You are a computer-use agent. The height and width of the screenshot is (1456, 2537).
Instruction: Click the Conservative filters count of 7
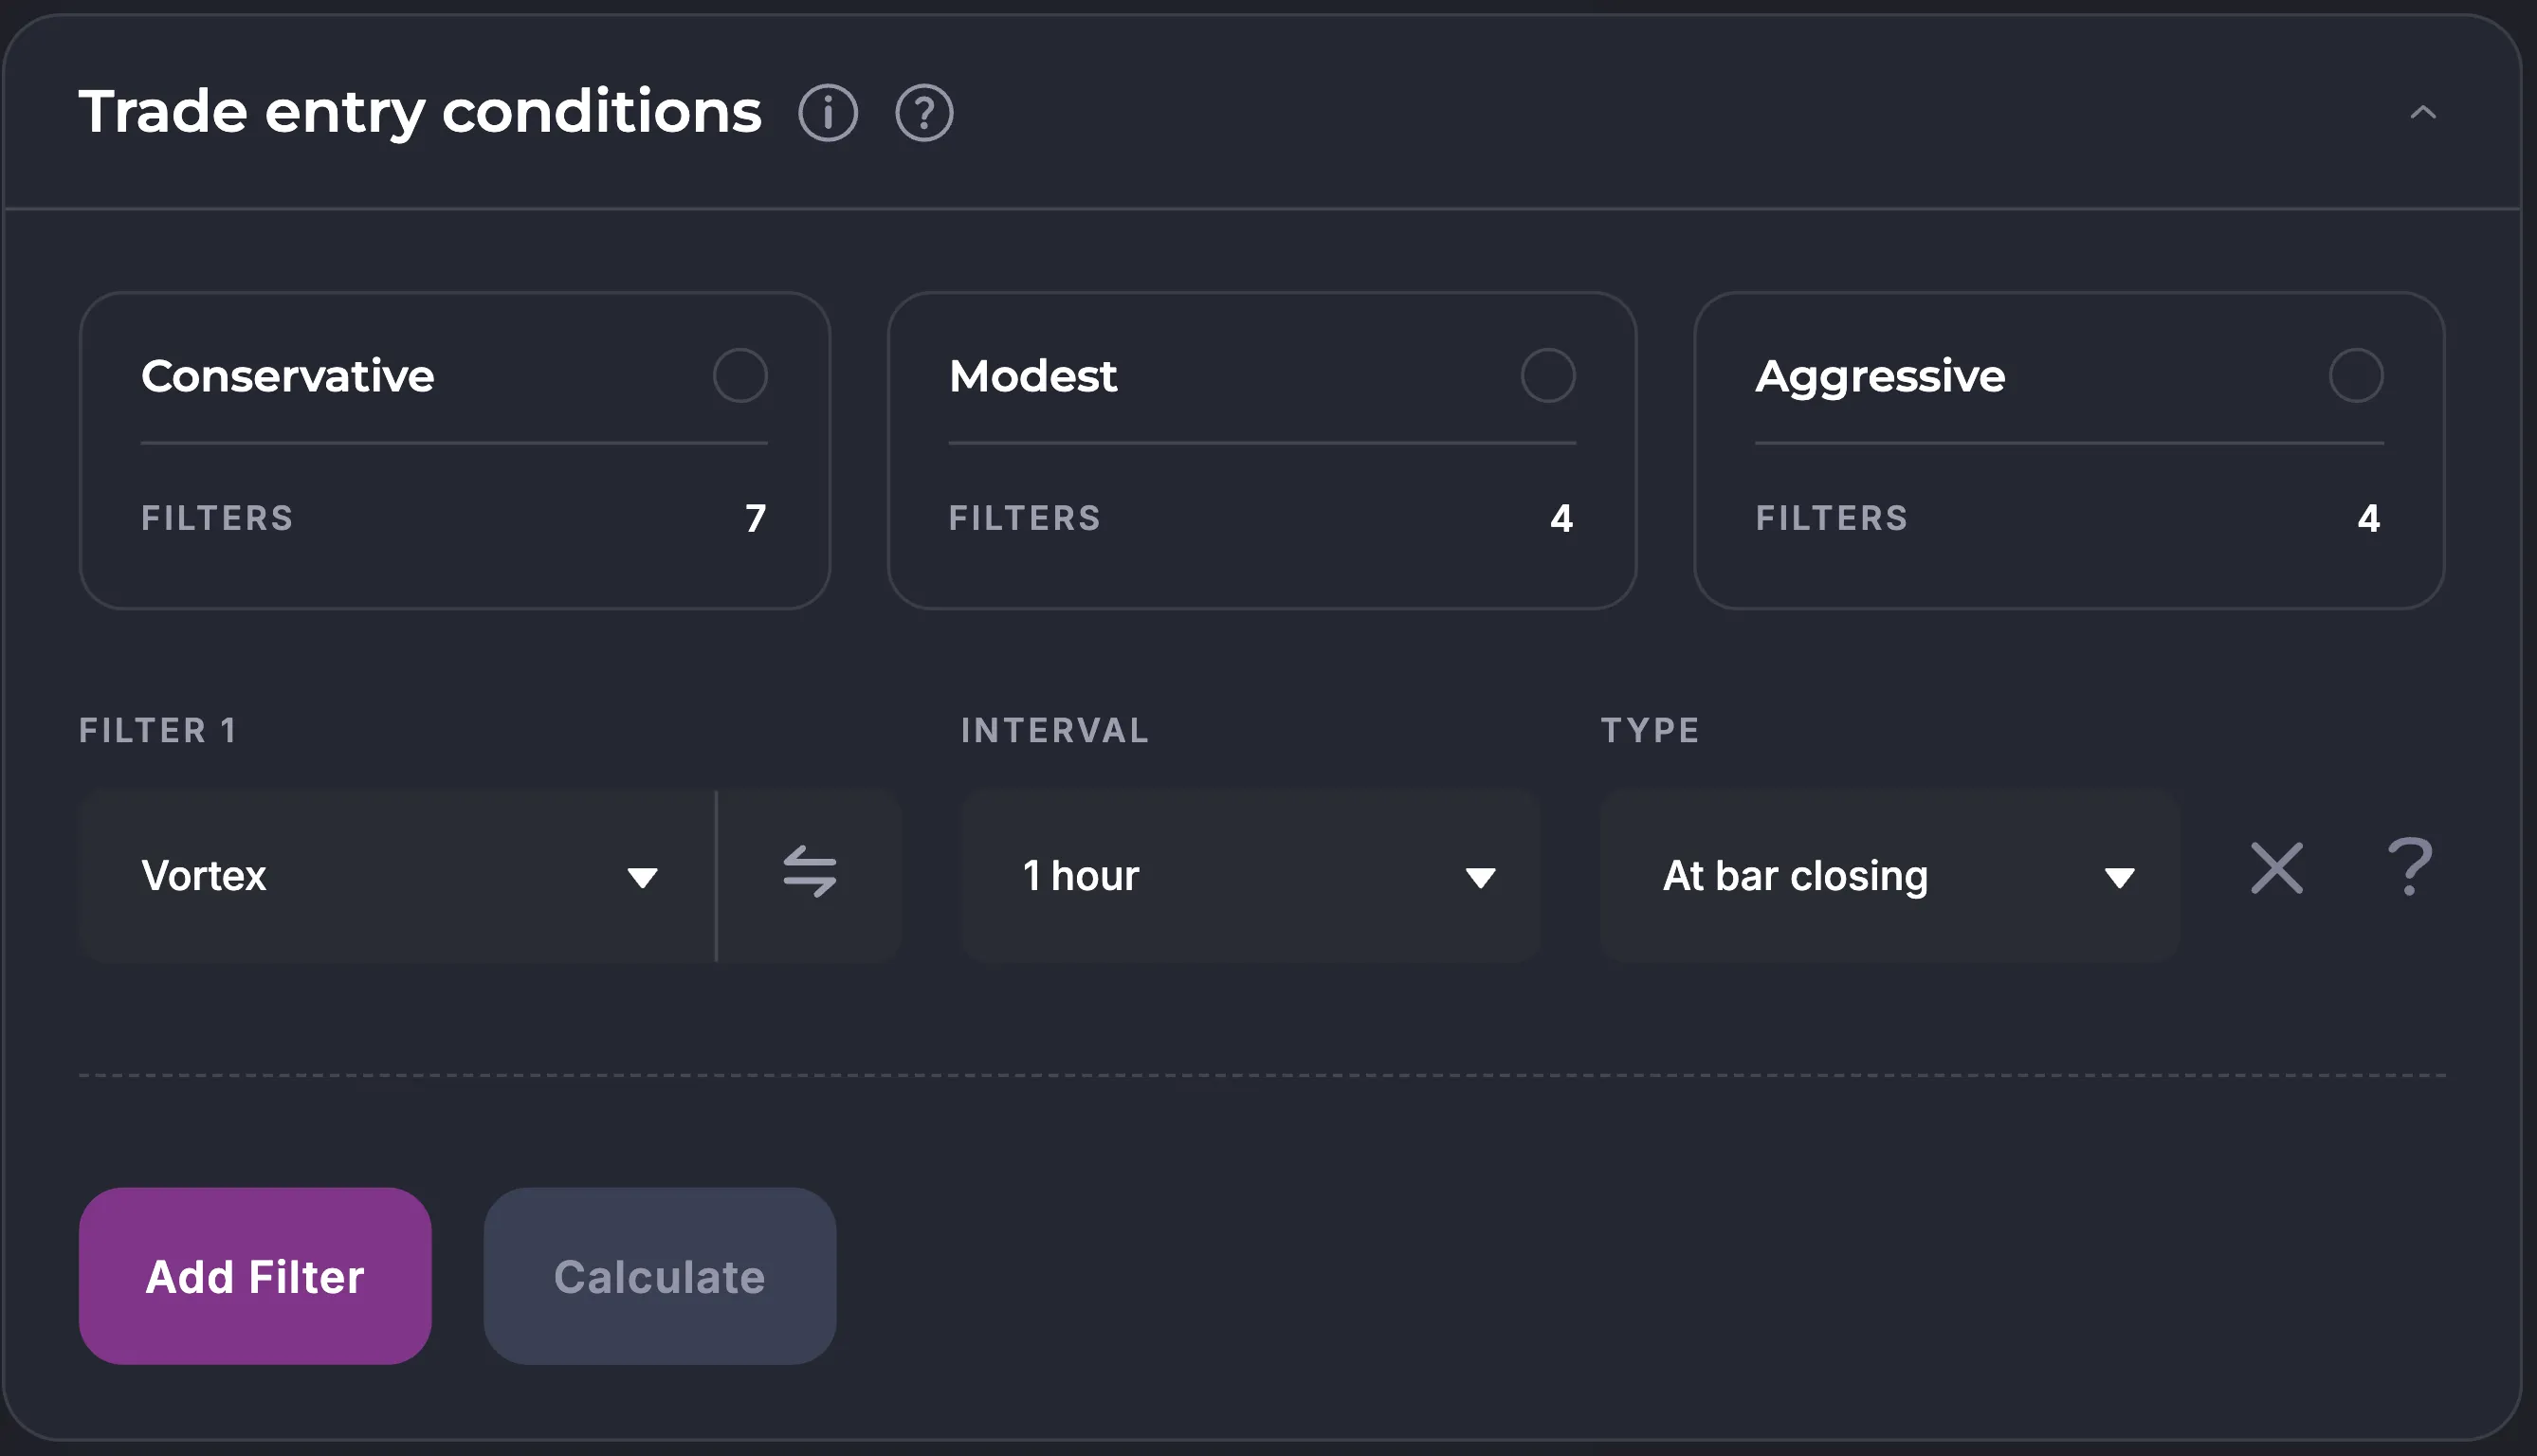pyautogui.click(x=755, y=518)
